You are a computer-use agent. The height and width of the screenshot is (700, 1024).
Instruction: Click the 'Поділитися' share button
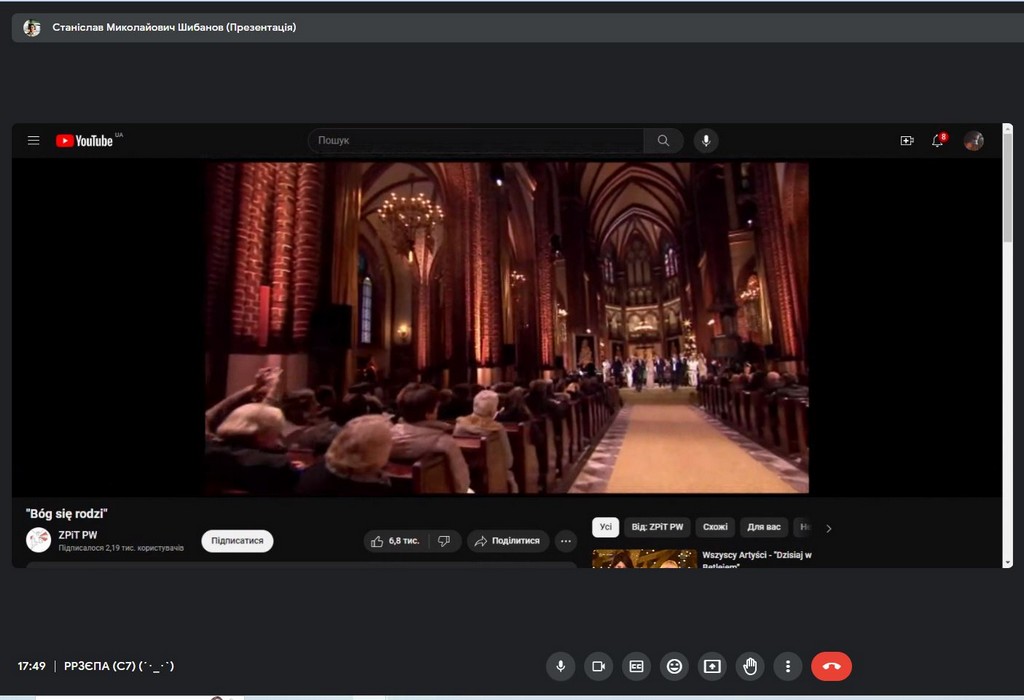pyautogui.click(x=508, y=541)
